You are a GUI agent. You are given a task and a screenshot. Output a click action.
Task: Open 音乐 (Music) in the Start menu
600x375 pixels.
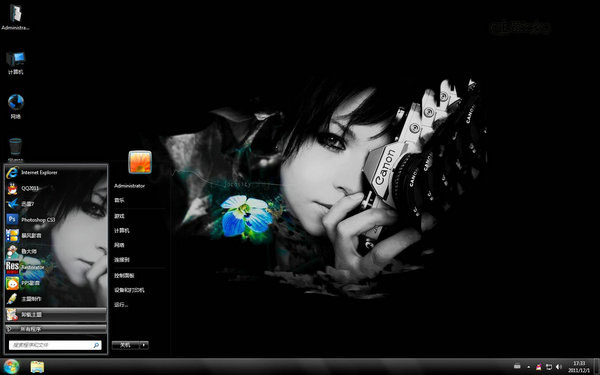coord(119,200)
